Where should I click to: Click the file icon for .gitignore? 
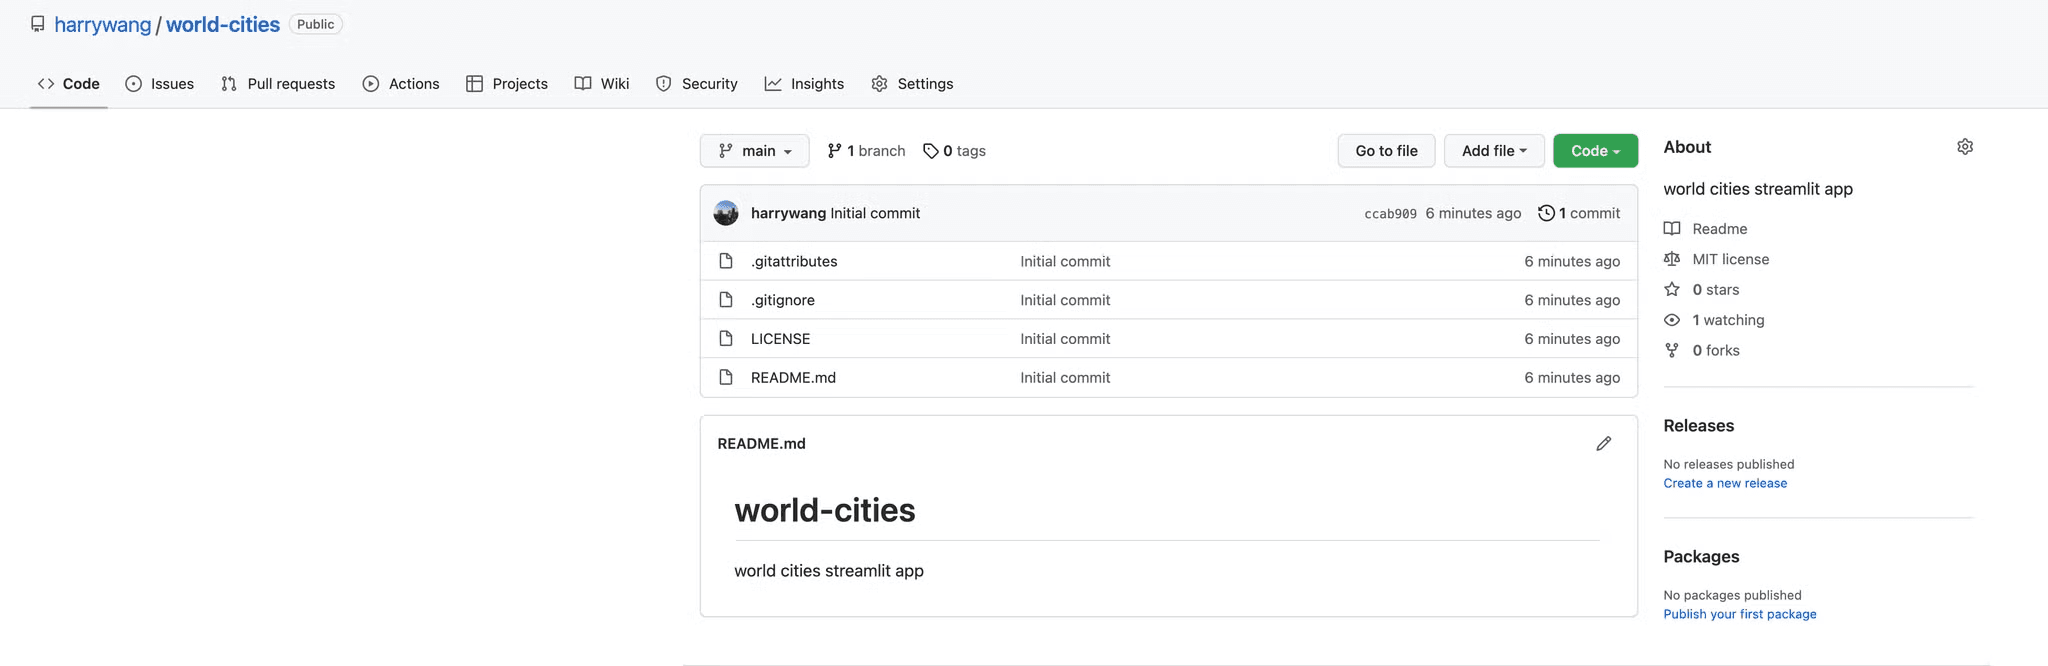click(x=726, y=300)
